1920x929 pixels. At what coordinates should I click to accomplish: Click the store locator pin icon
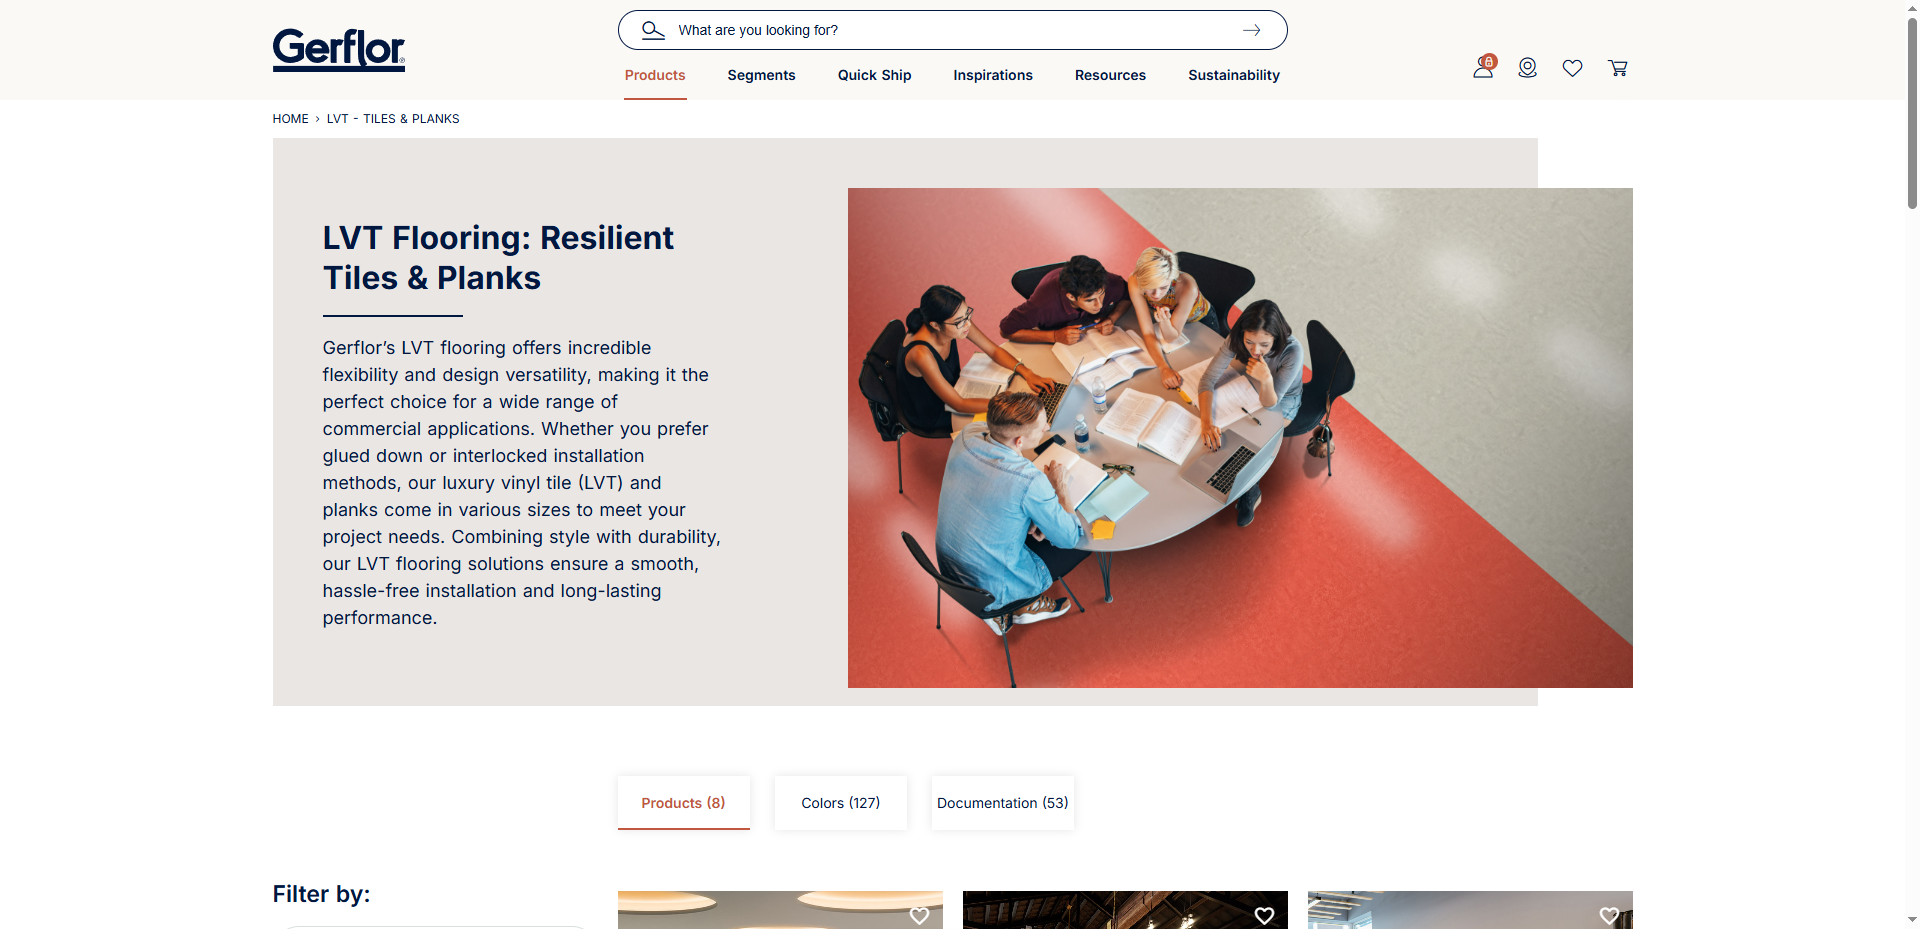tap(1527, 67)
